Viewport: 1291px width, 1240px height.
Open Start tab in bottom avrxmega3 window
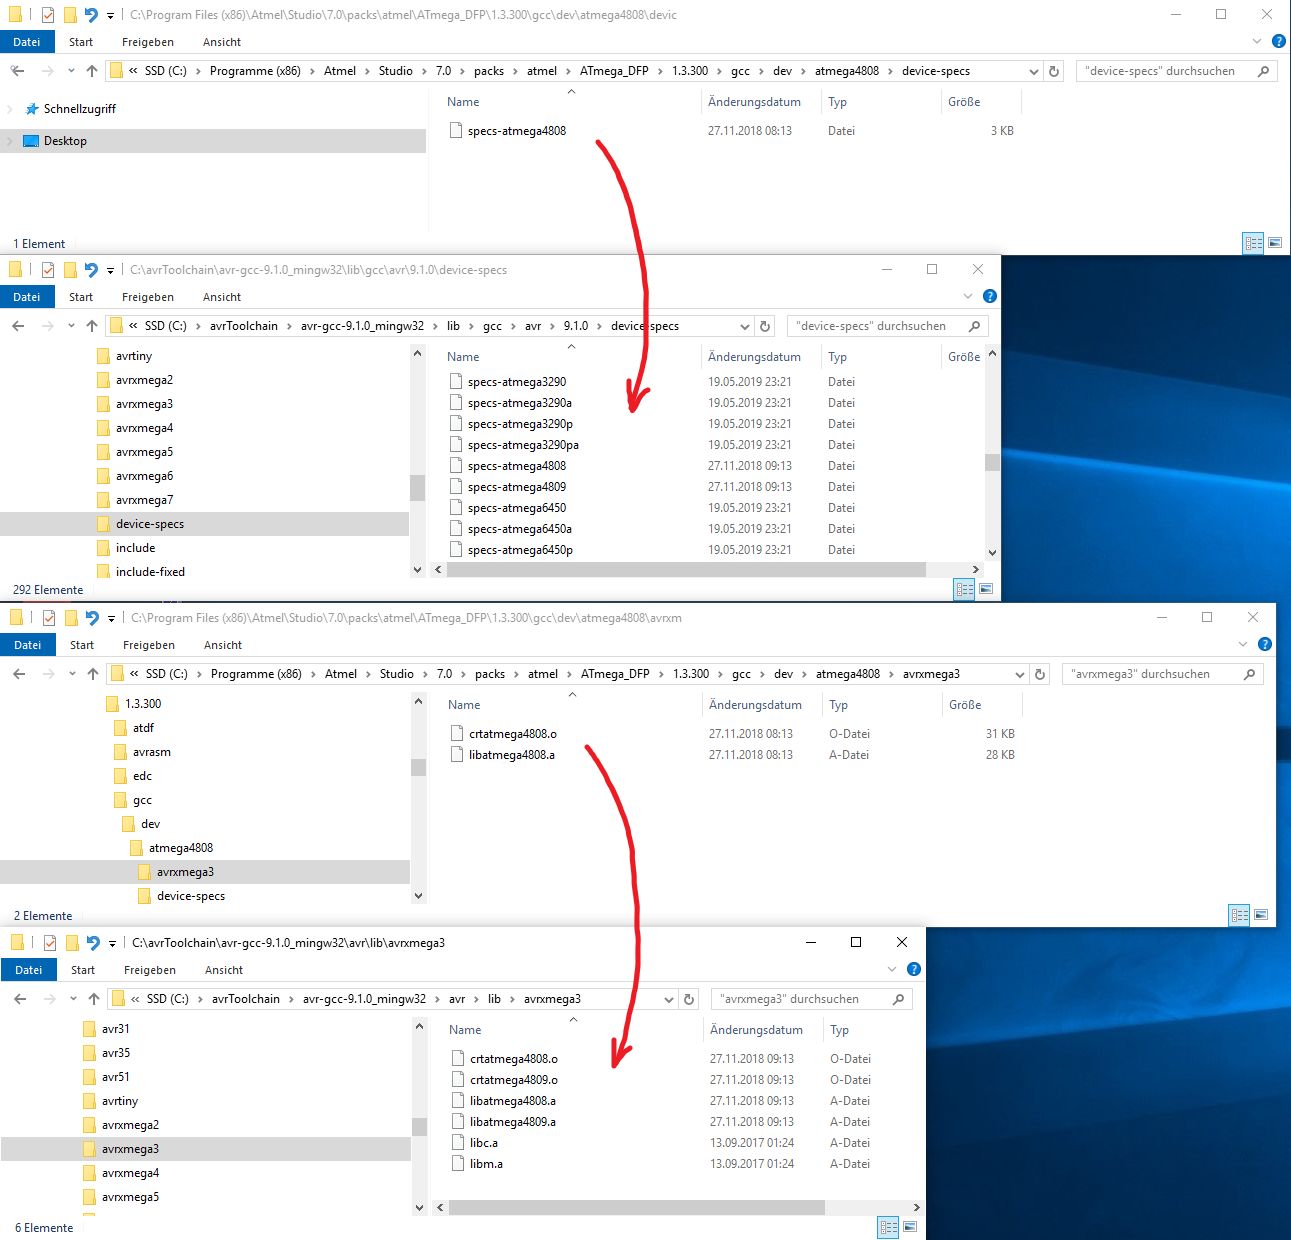point(83,970)
